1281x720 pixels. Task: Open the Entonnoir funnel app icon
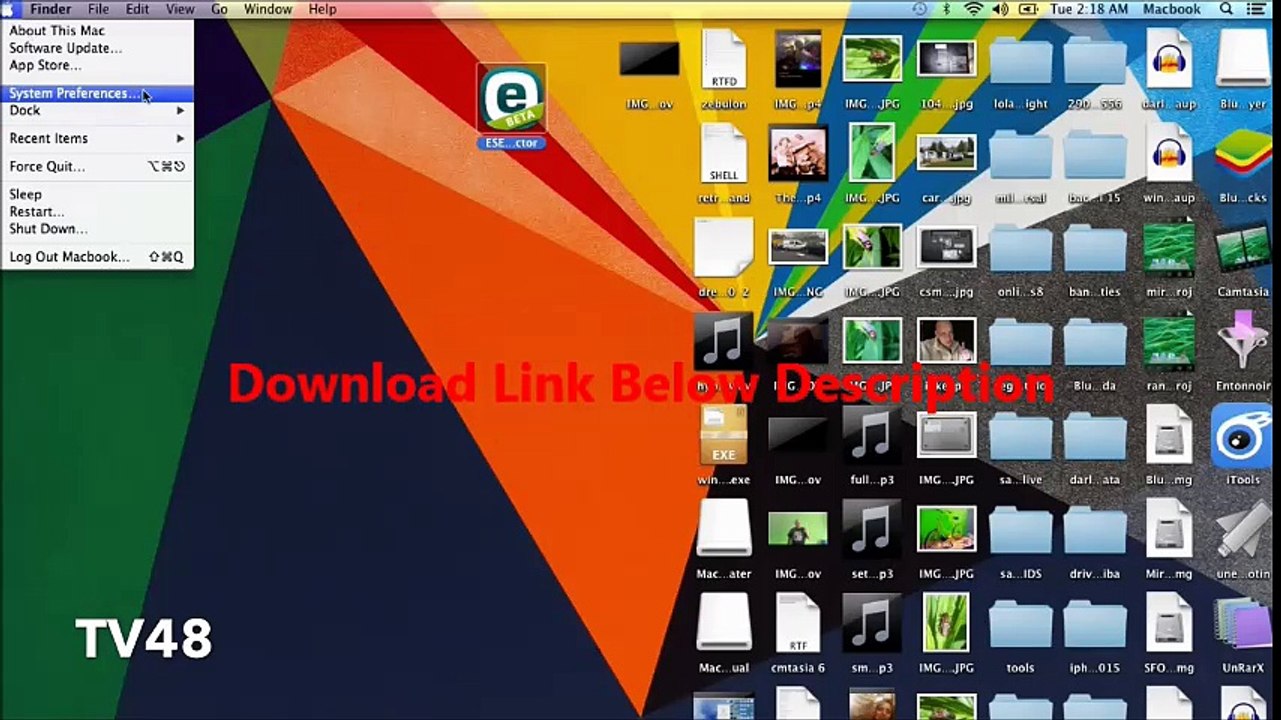[1243, 342]
